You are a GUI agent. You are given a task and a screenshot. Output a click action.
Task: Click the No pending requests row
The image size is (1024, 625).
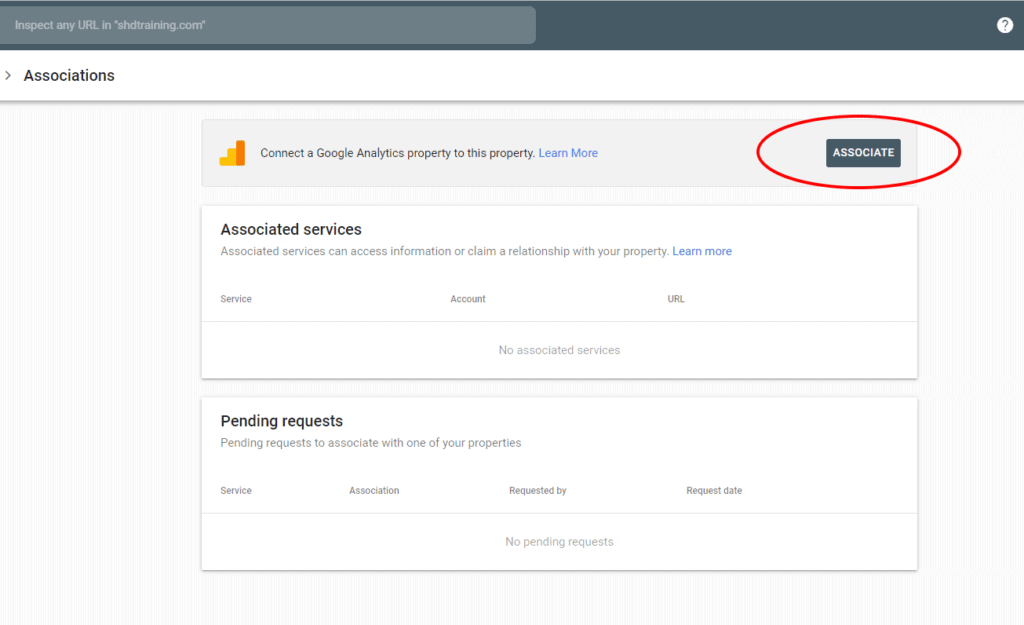point(559,542)
